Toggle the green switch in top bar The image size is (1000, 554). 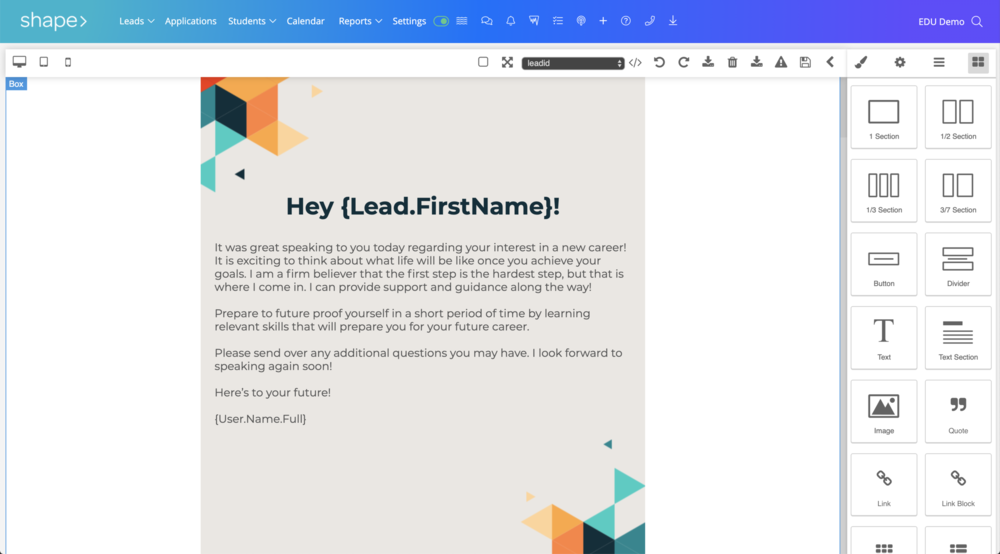pos(441,21)
